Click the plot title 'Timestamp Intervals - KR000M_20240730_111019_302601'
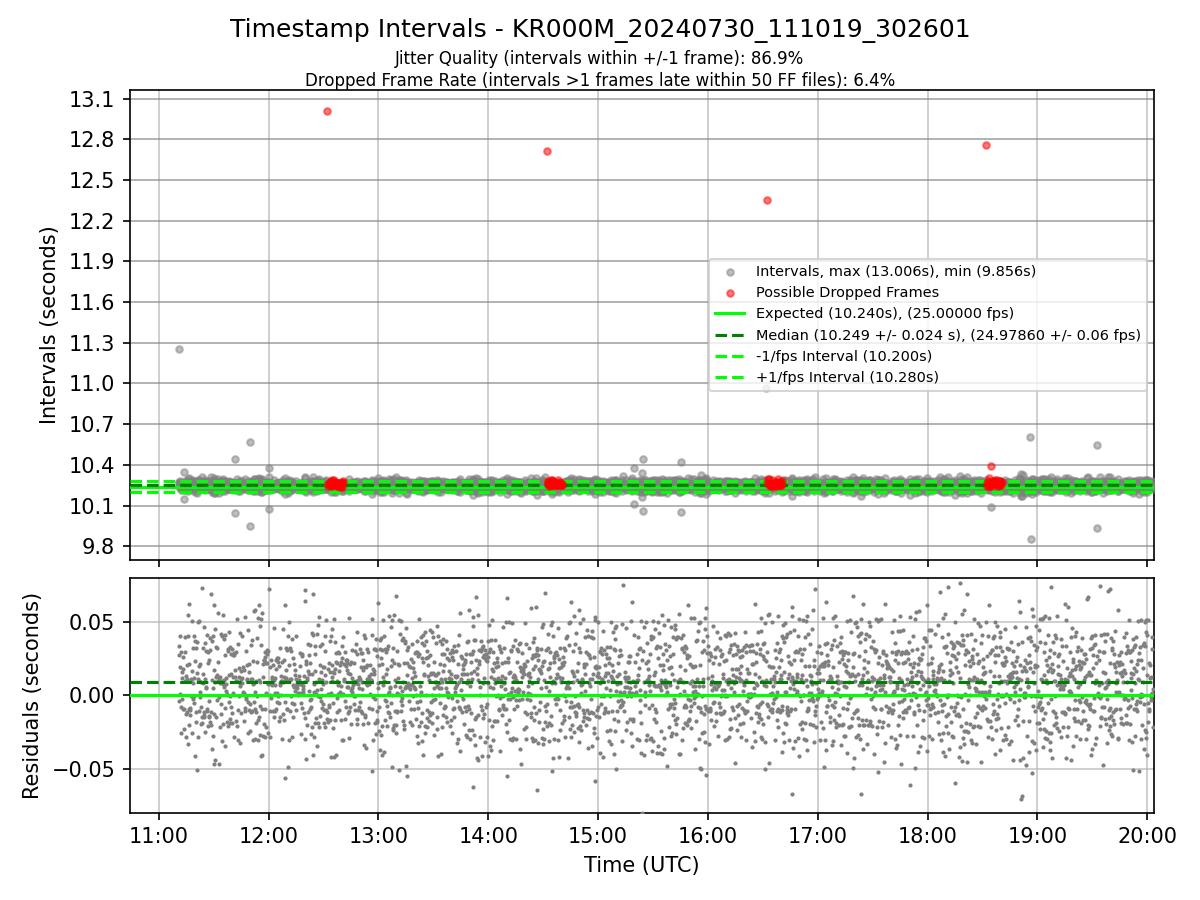This screenshot has width=1200, height=900. click(600, 29)
